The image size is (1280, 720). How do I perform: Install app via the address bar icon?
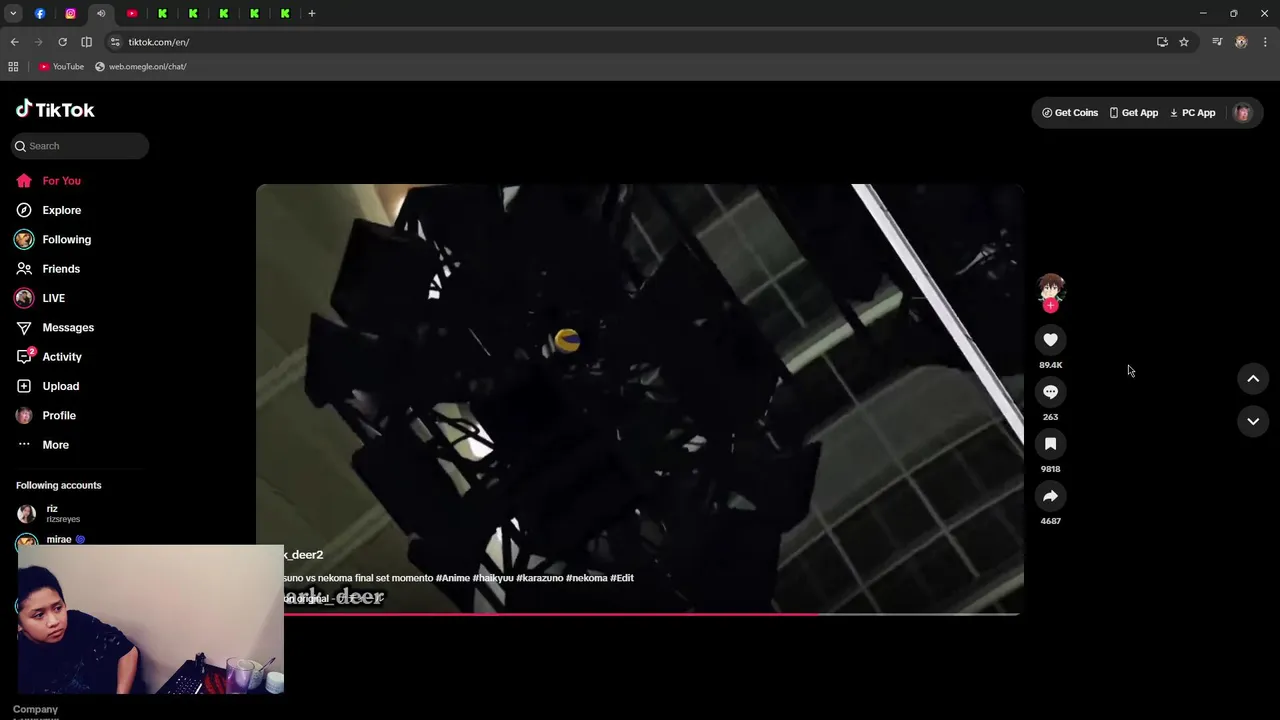point(1162,42)
